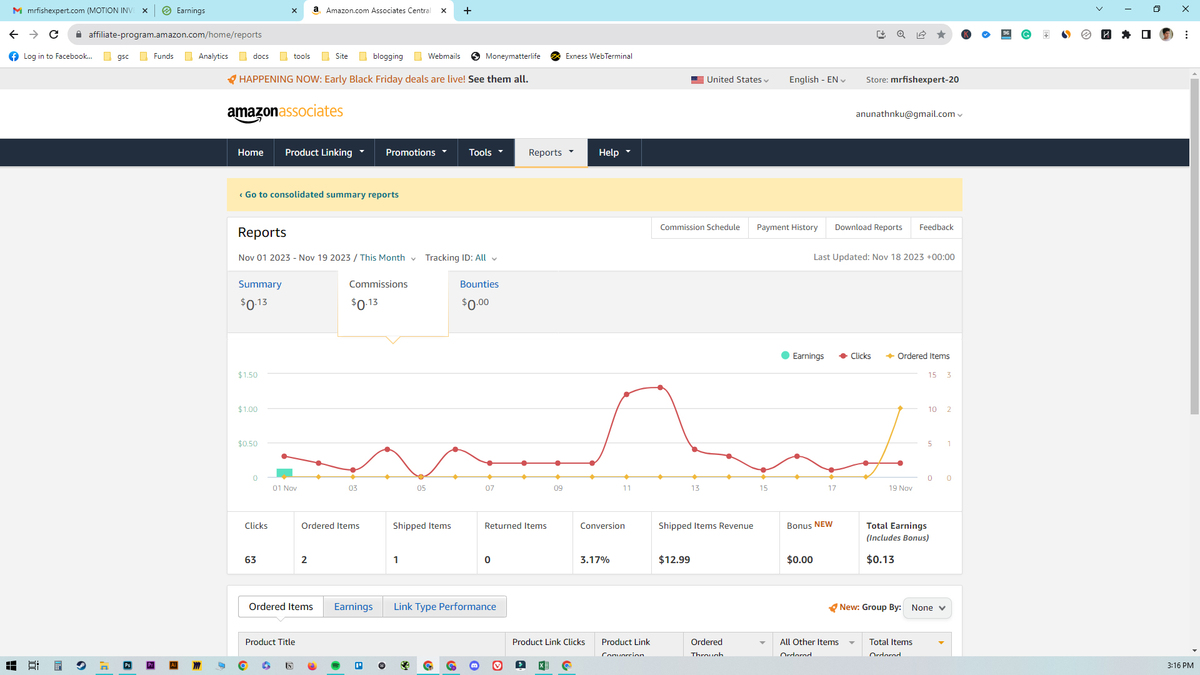Share this page via address bar icon
The width and height of the screenshot is (1200, 675).
point(921,34)
